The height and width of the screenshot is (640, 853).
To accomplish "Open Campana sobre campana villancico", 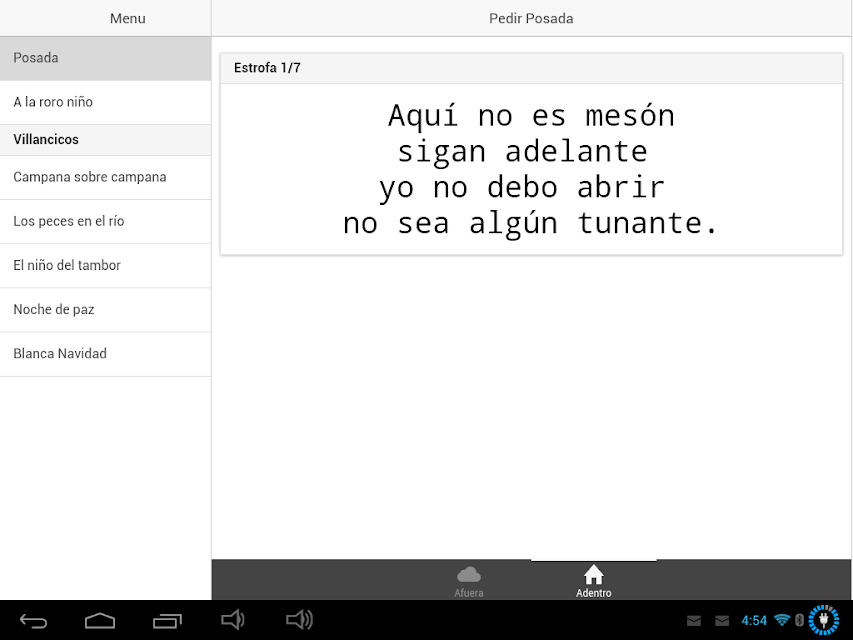I will (106, 177).
